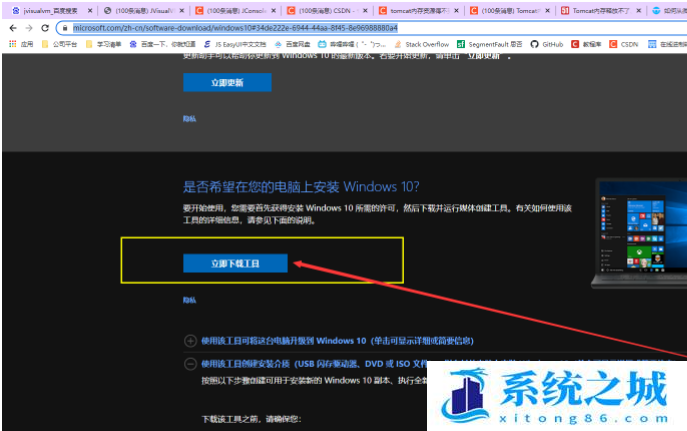Open the 学习清单 bookmark folder

(x=104, y=45)
